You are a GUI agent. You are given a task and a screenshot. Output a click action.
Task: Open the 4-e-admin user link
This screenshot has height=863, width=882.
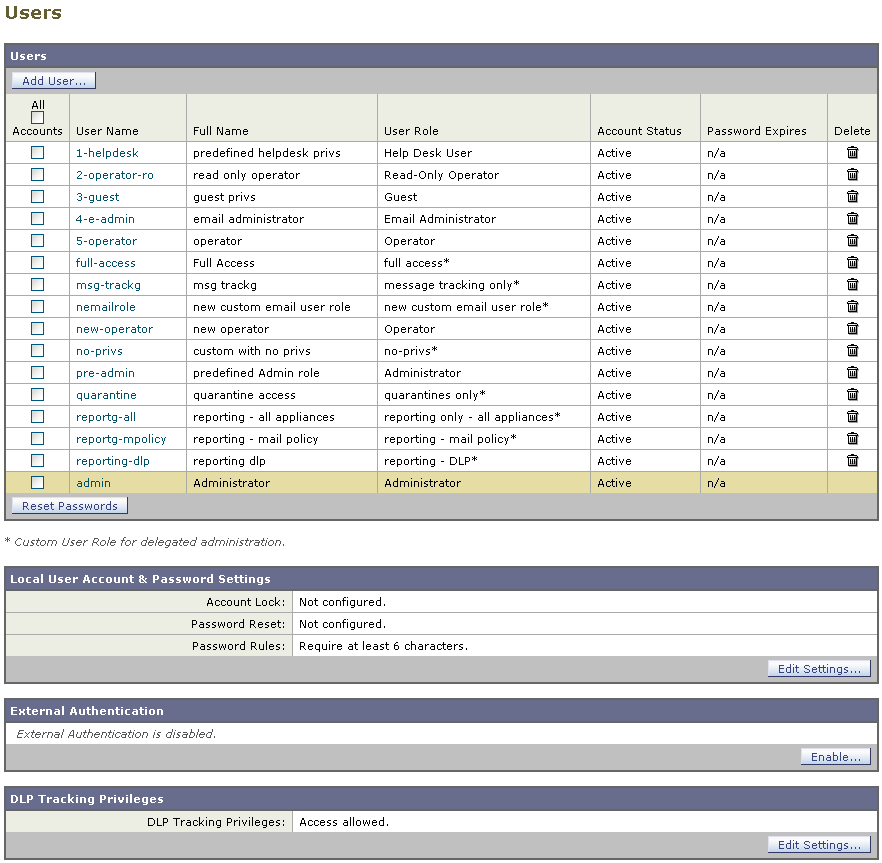coord(105,219)
